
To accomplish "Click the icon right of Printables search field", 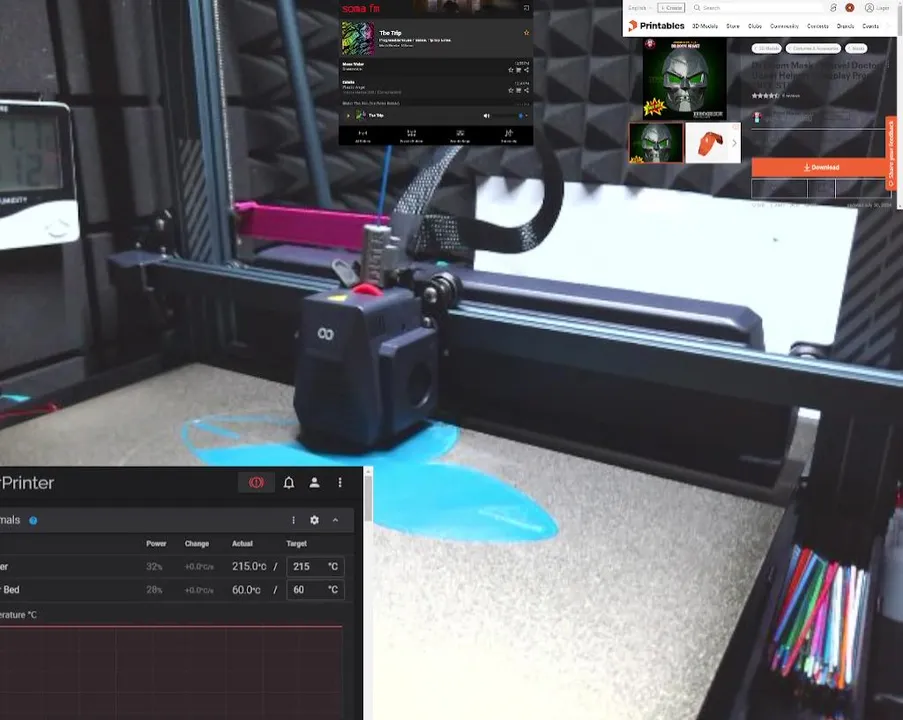I will coord(833,7).
